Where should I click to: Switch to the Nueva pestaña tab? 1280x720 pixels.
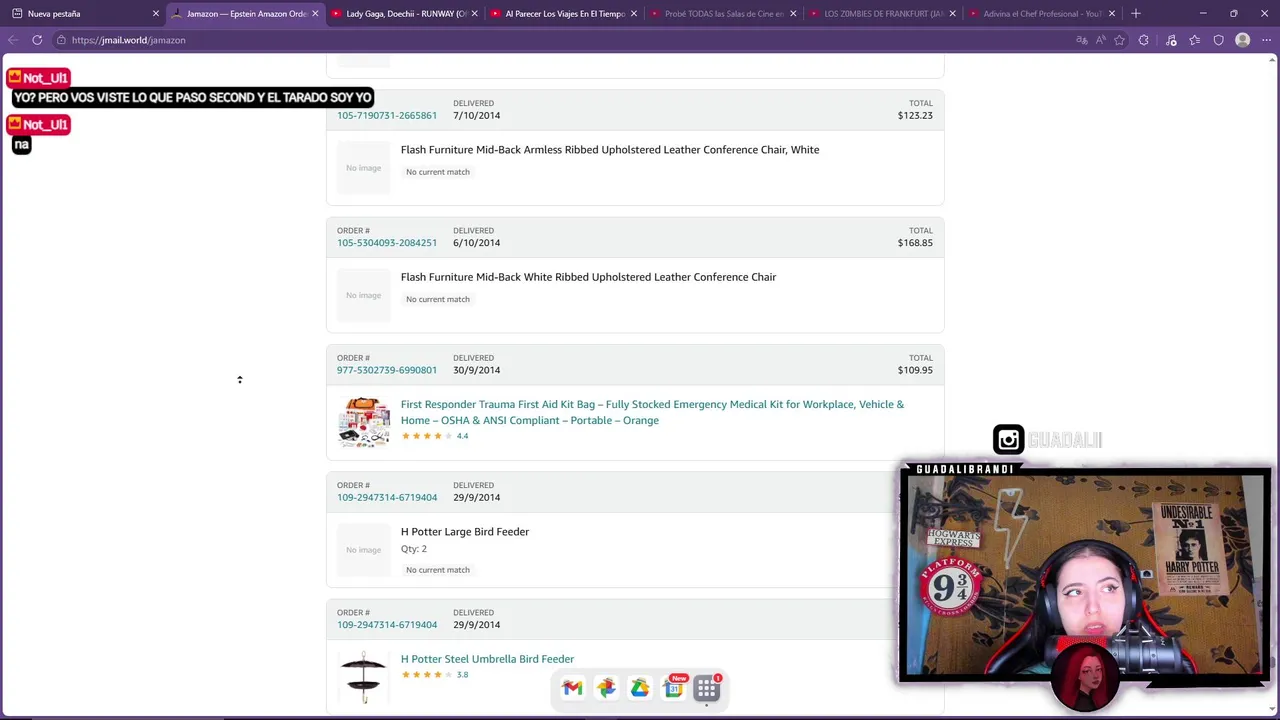point(84,14)
